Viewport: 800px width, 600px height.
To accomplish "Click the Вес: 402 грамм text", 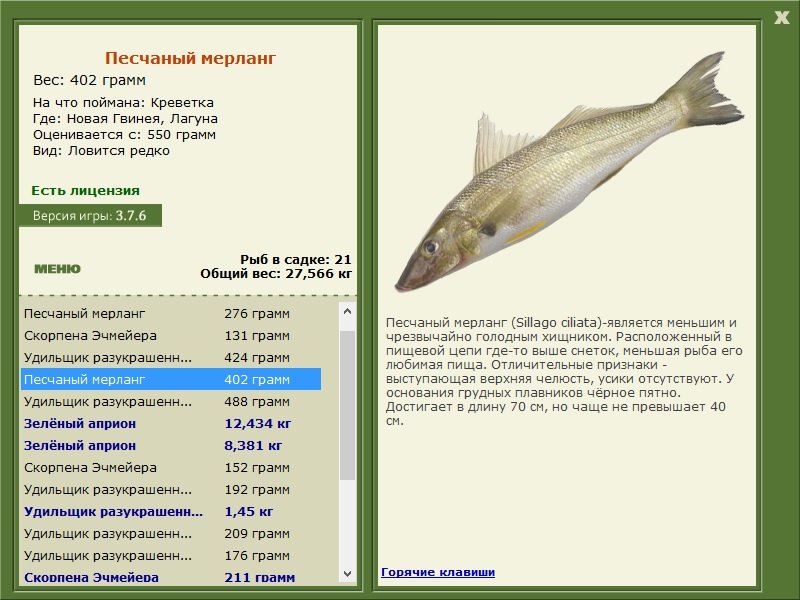I will pos(89,80).
